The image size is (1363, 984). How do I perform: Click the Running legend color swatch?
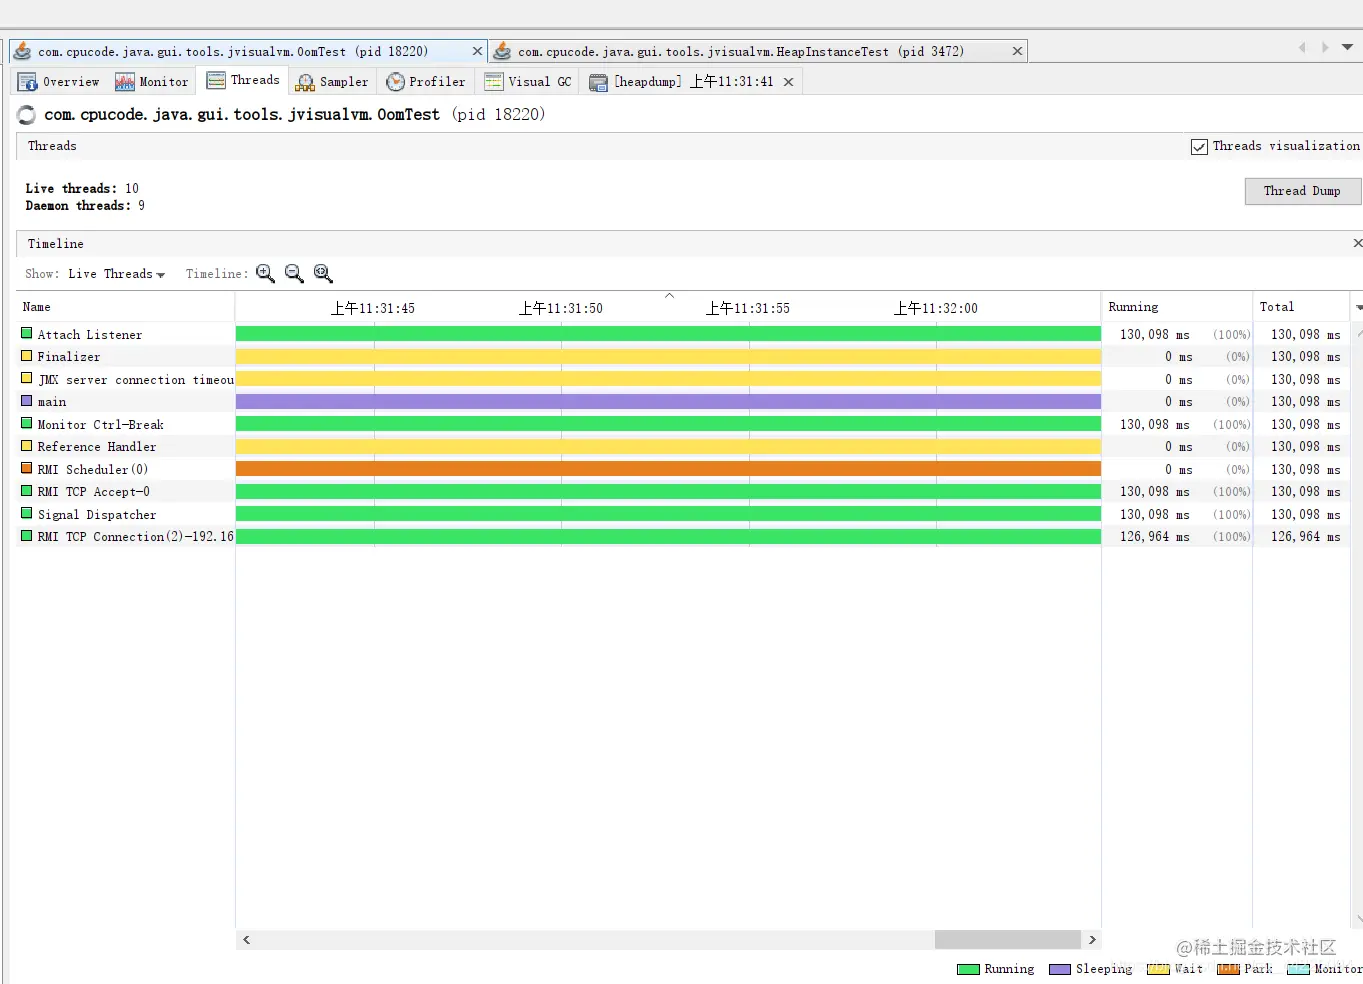(968, 969)
